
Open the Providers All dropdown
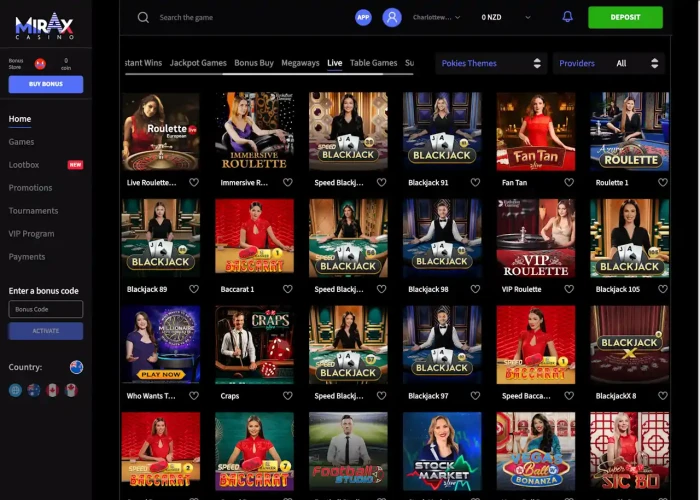[609, 63]
